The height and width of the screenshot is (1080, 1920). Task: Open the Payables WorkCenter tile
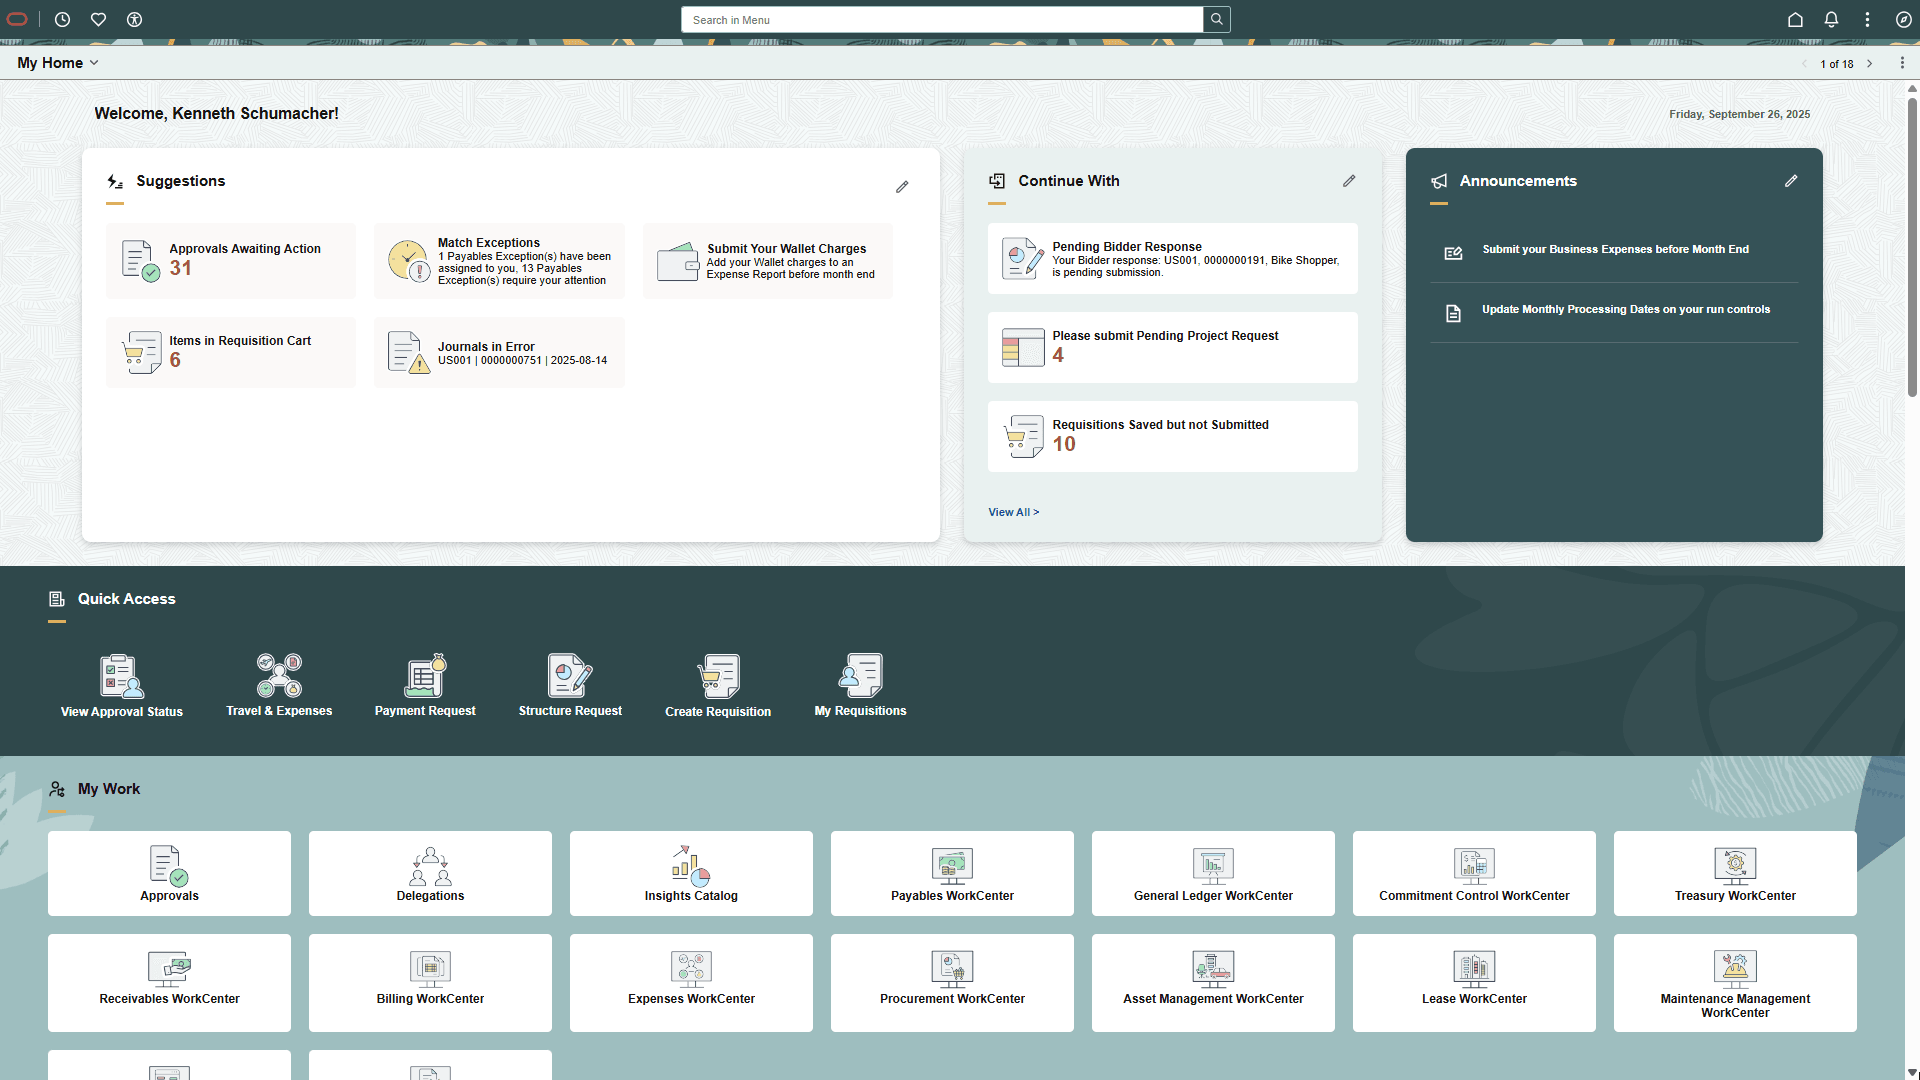click(951, 873)
